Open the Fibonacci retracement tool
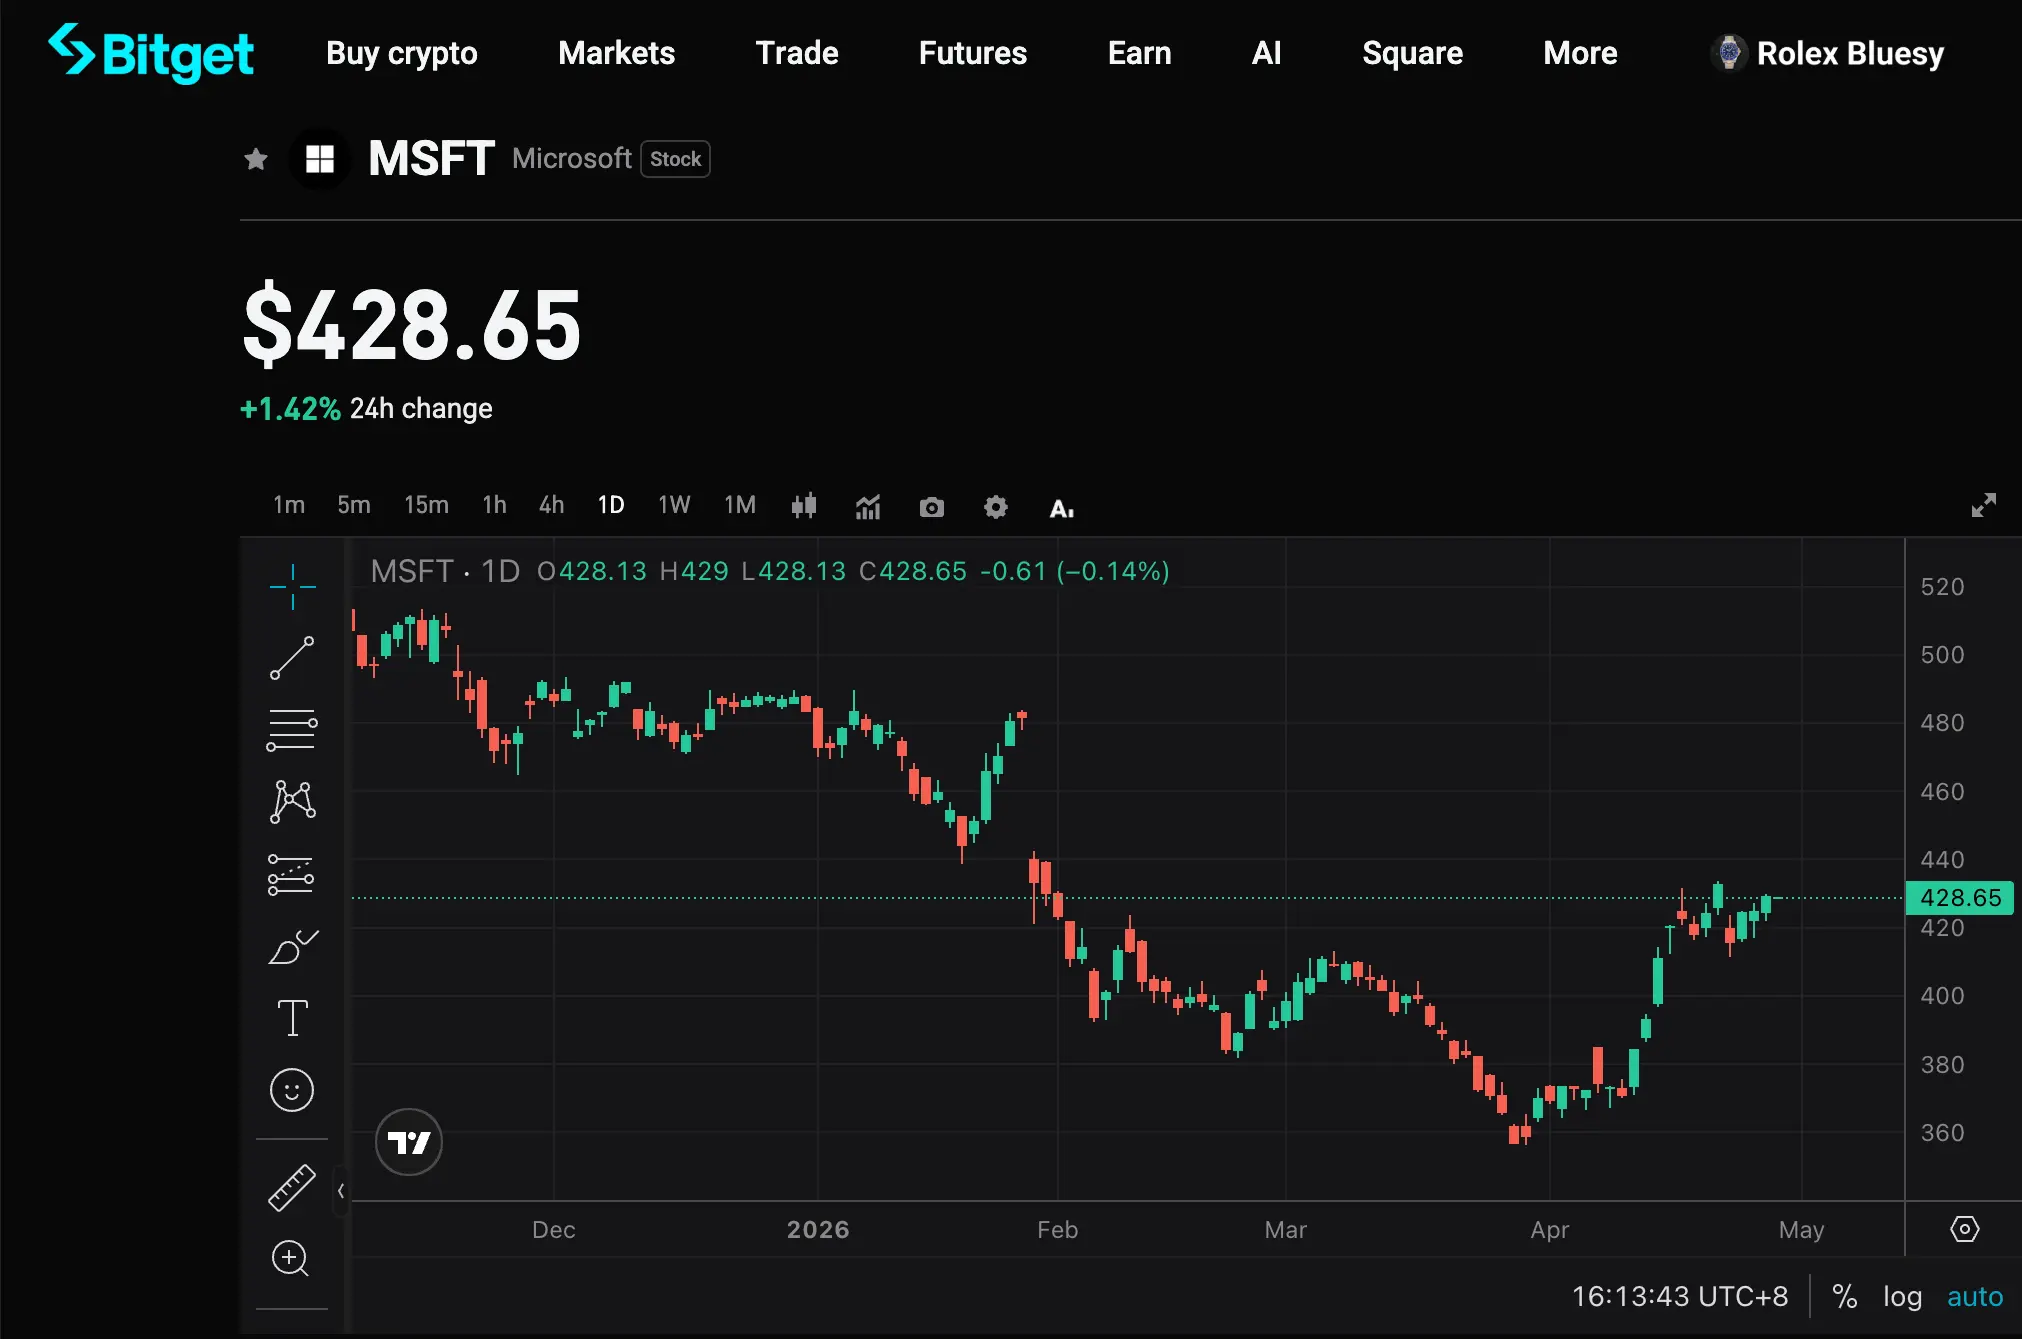Image resolution: width=2022 pixels, height=1339 pixels. point(292,730)
